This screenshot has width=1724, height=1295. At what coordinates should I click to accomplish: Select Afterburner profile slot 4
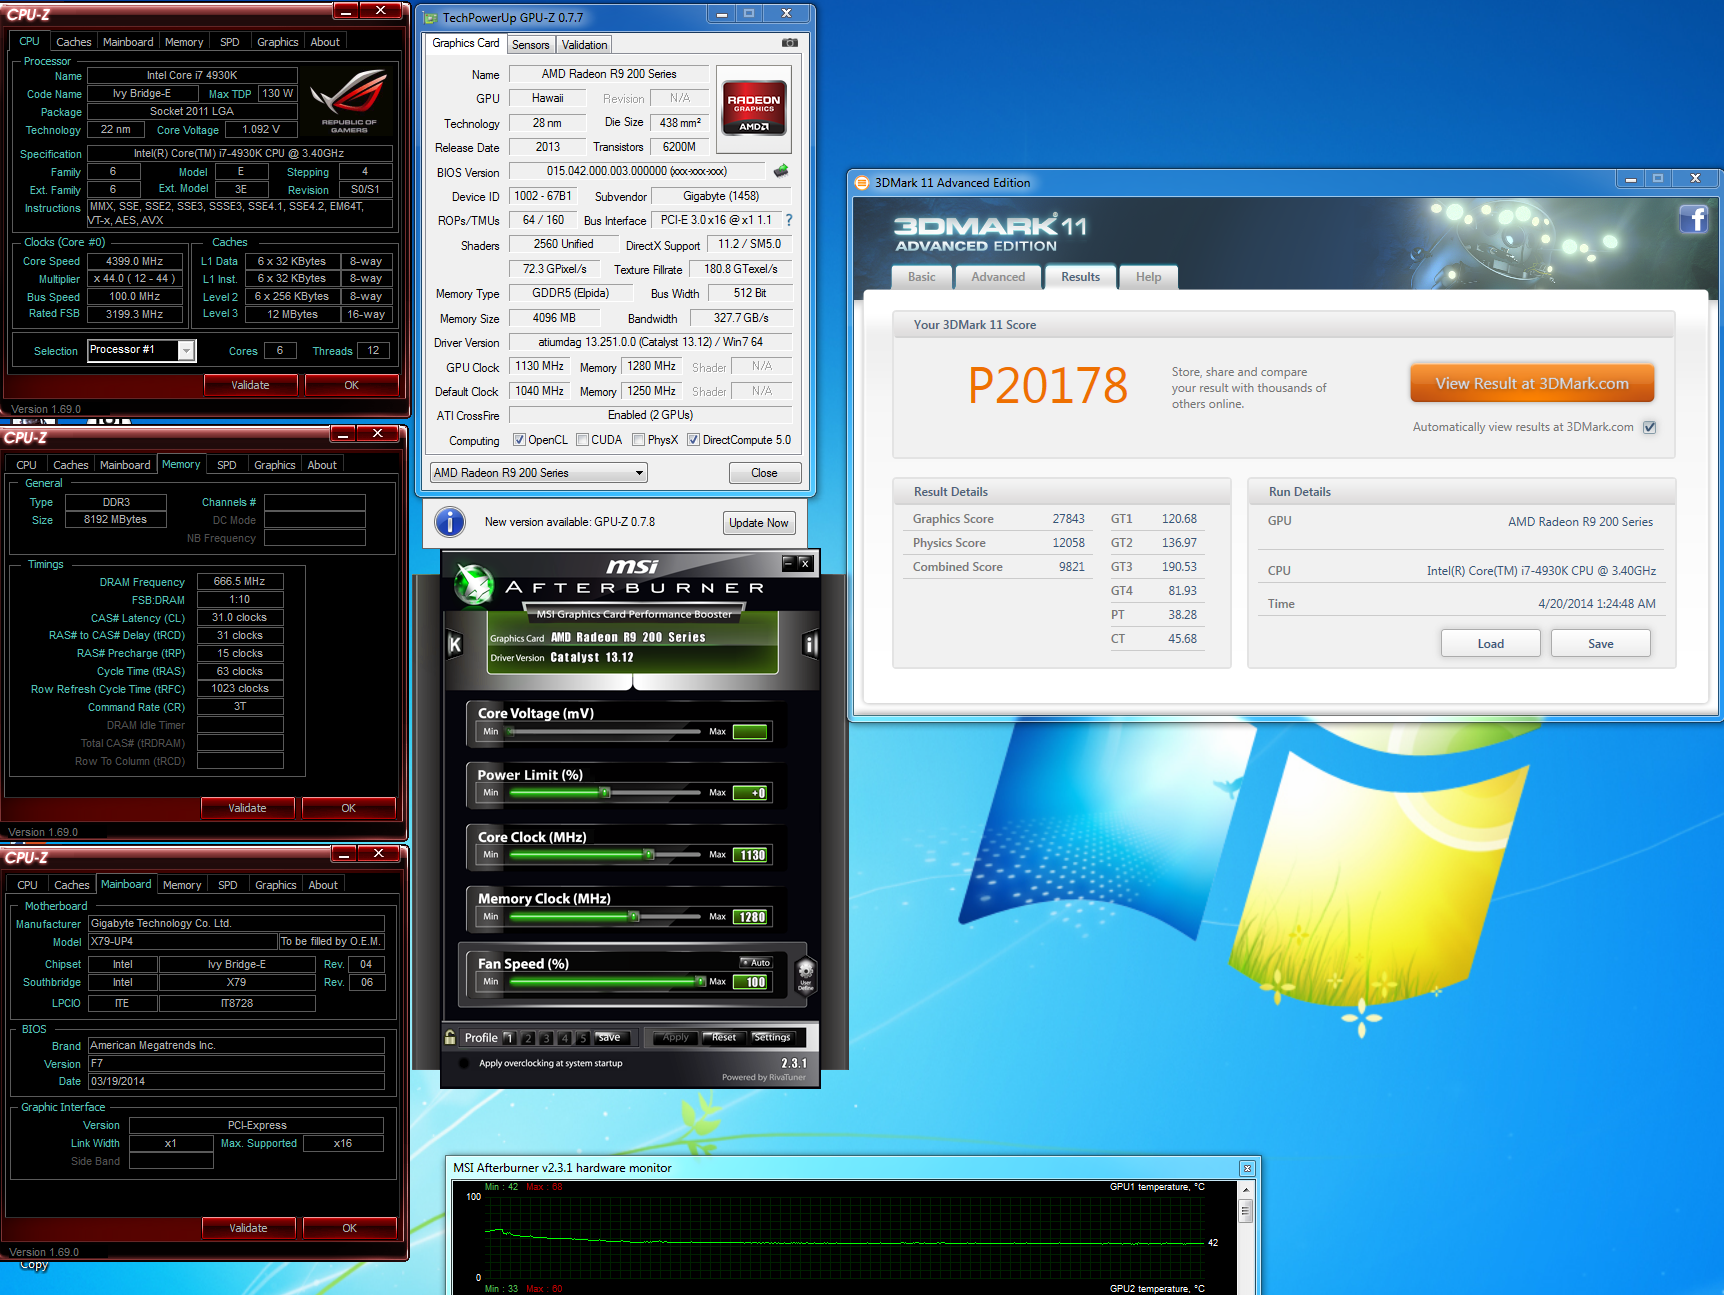[x=564, y=1038]
